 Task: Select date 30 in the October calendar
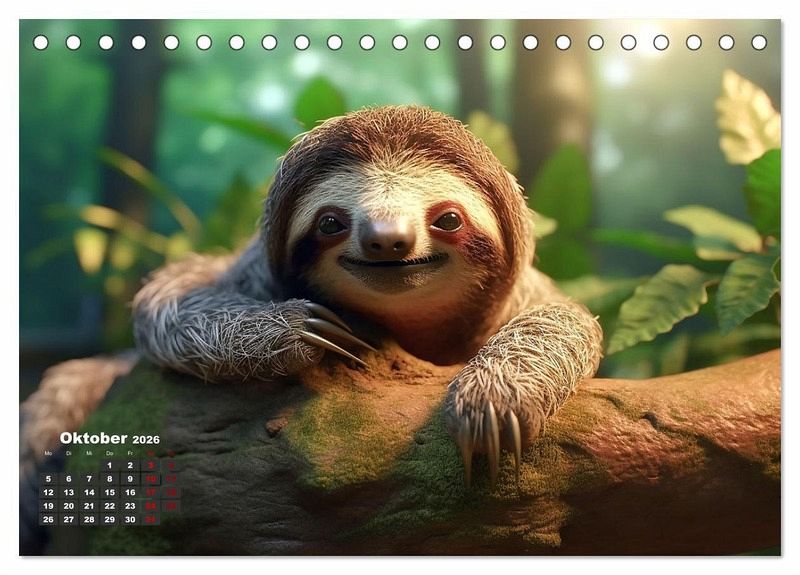pyautogui.click(x=130, y=519)
